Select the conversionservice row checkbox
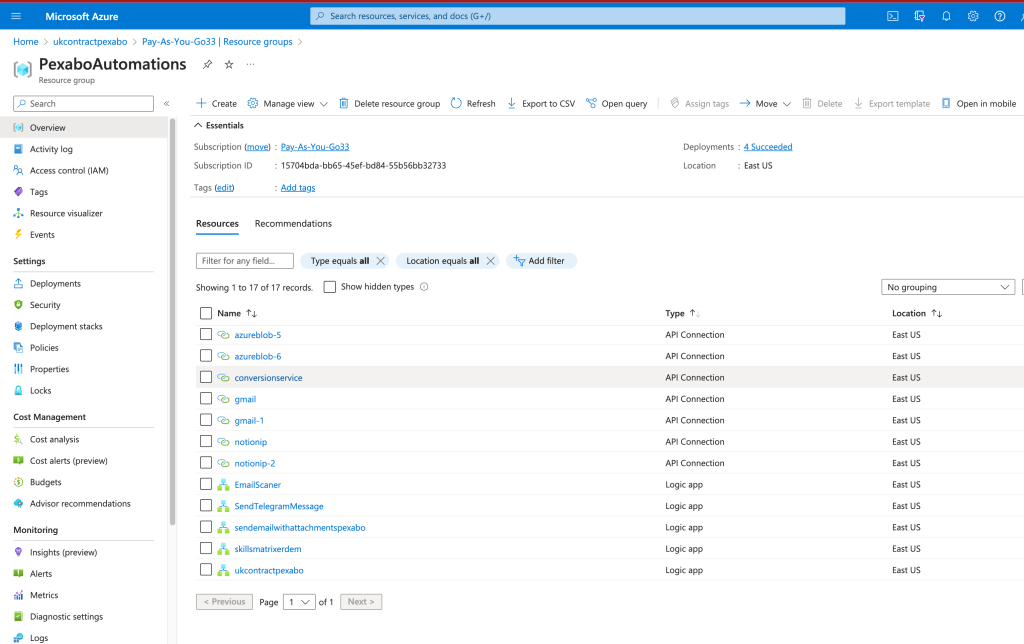This screenshot has width=1024, height=644. 206,378
